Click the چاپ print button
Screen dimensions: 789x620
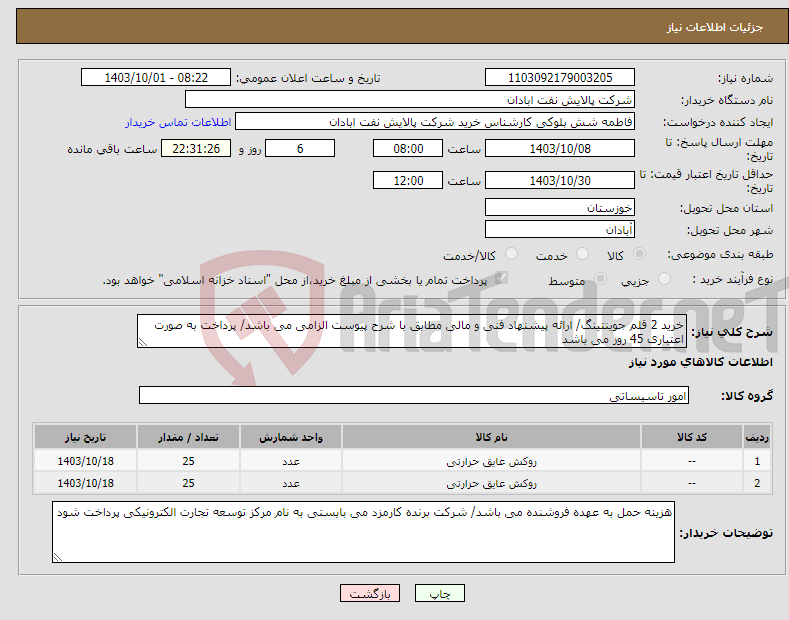pyautogui.click(x=440, y=593)
